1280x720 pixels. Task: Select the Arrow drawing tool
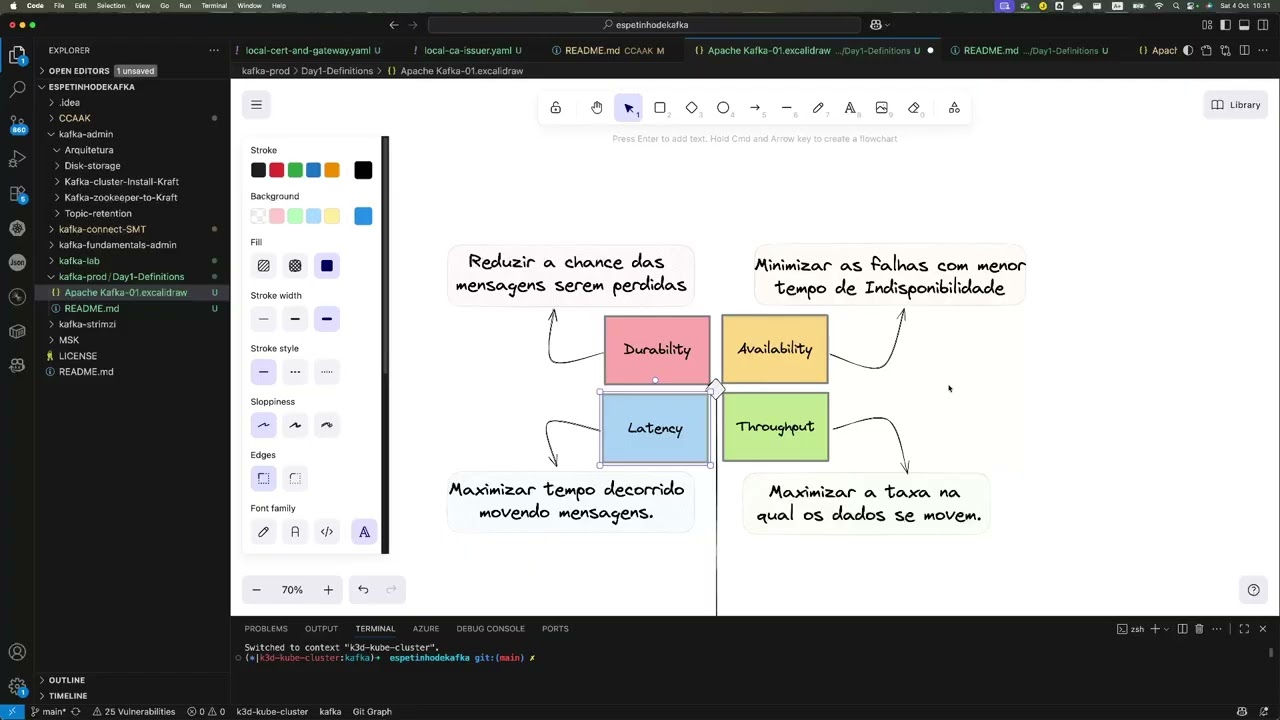[x=755, y=108]
